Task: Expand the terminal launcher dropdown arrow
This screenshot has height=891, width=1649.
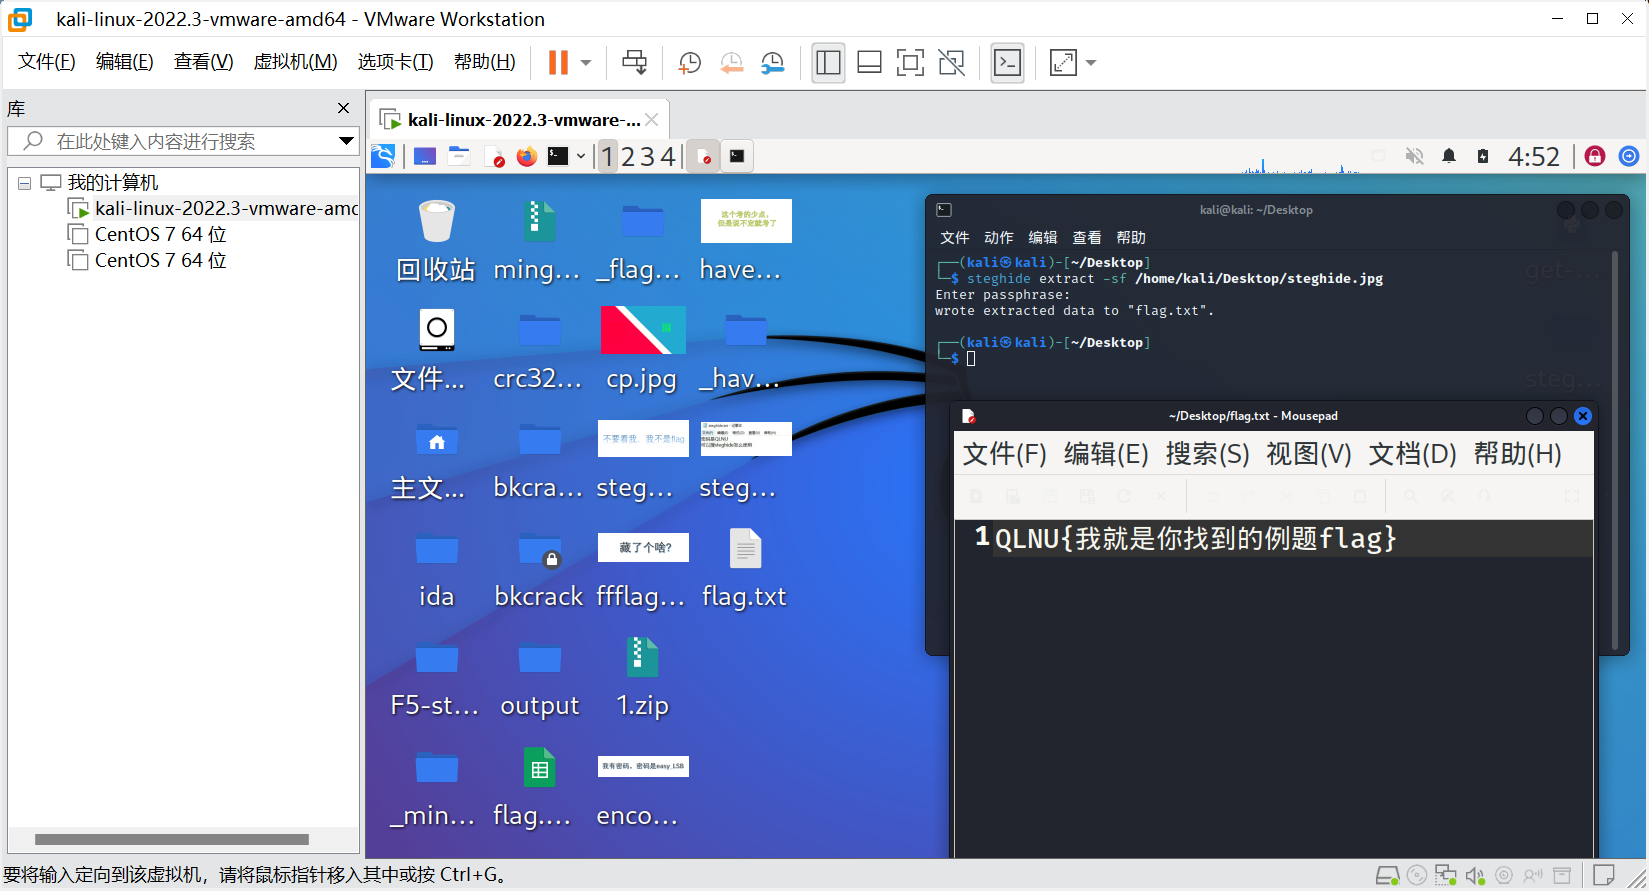Action: click(x=581, y=156)
